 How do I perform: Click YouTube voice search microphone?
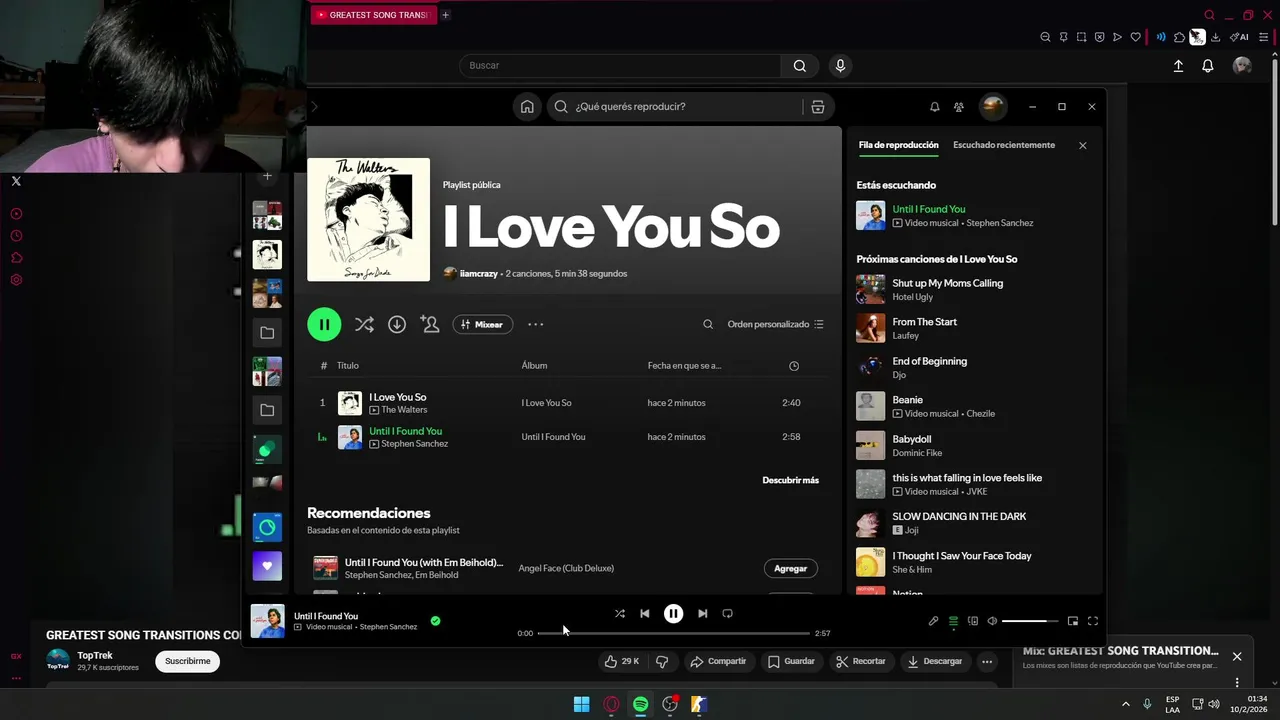pos(840,65)
